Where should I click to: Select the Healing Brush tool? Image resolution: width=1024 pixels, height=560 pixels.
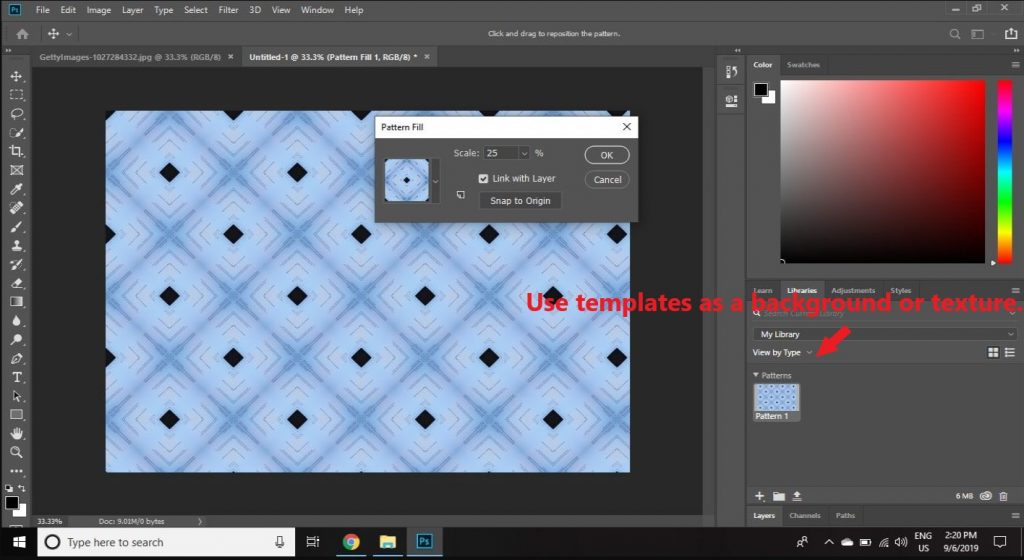pyautogui.click(x=16, y=208)
